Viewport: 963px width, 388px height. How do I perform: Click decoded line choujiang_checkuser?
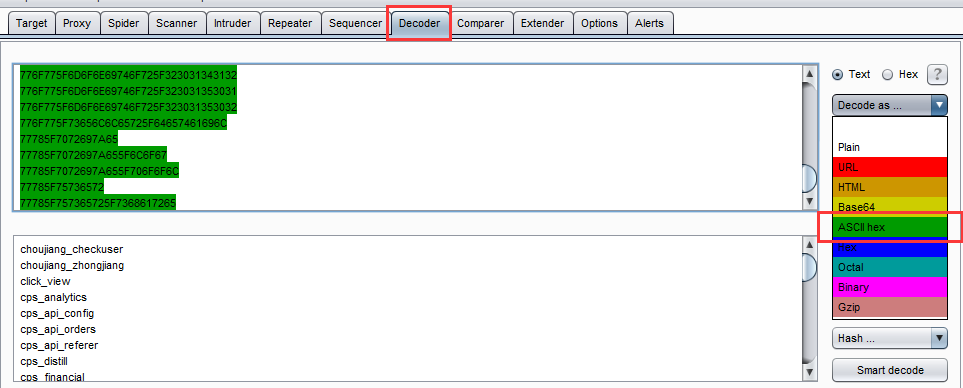(72, 249)
